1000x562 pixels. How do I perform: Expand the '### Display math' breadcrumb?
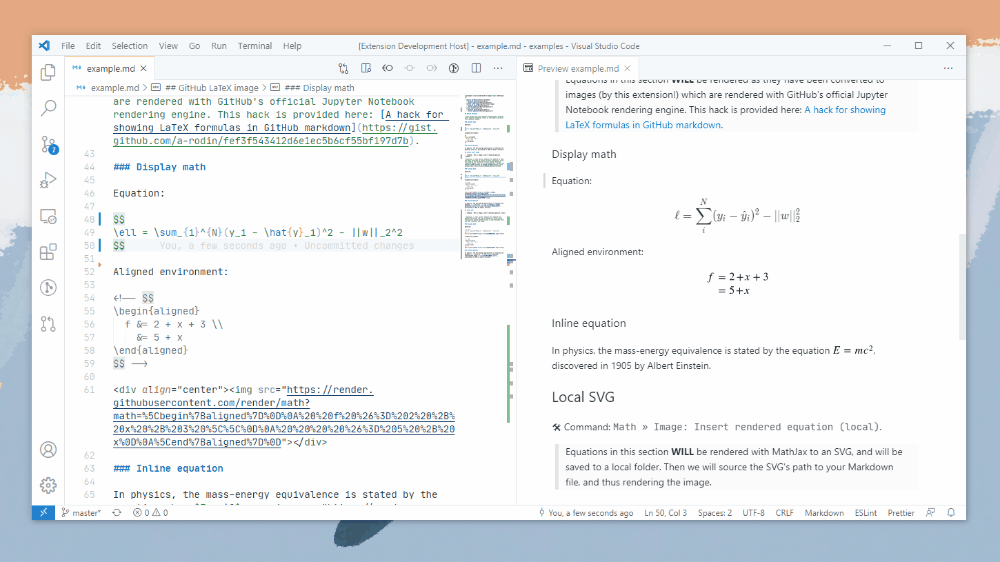(312, 88)
